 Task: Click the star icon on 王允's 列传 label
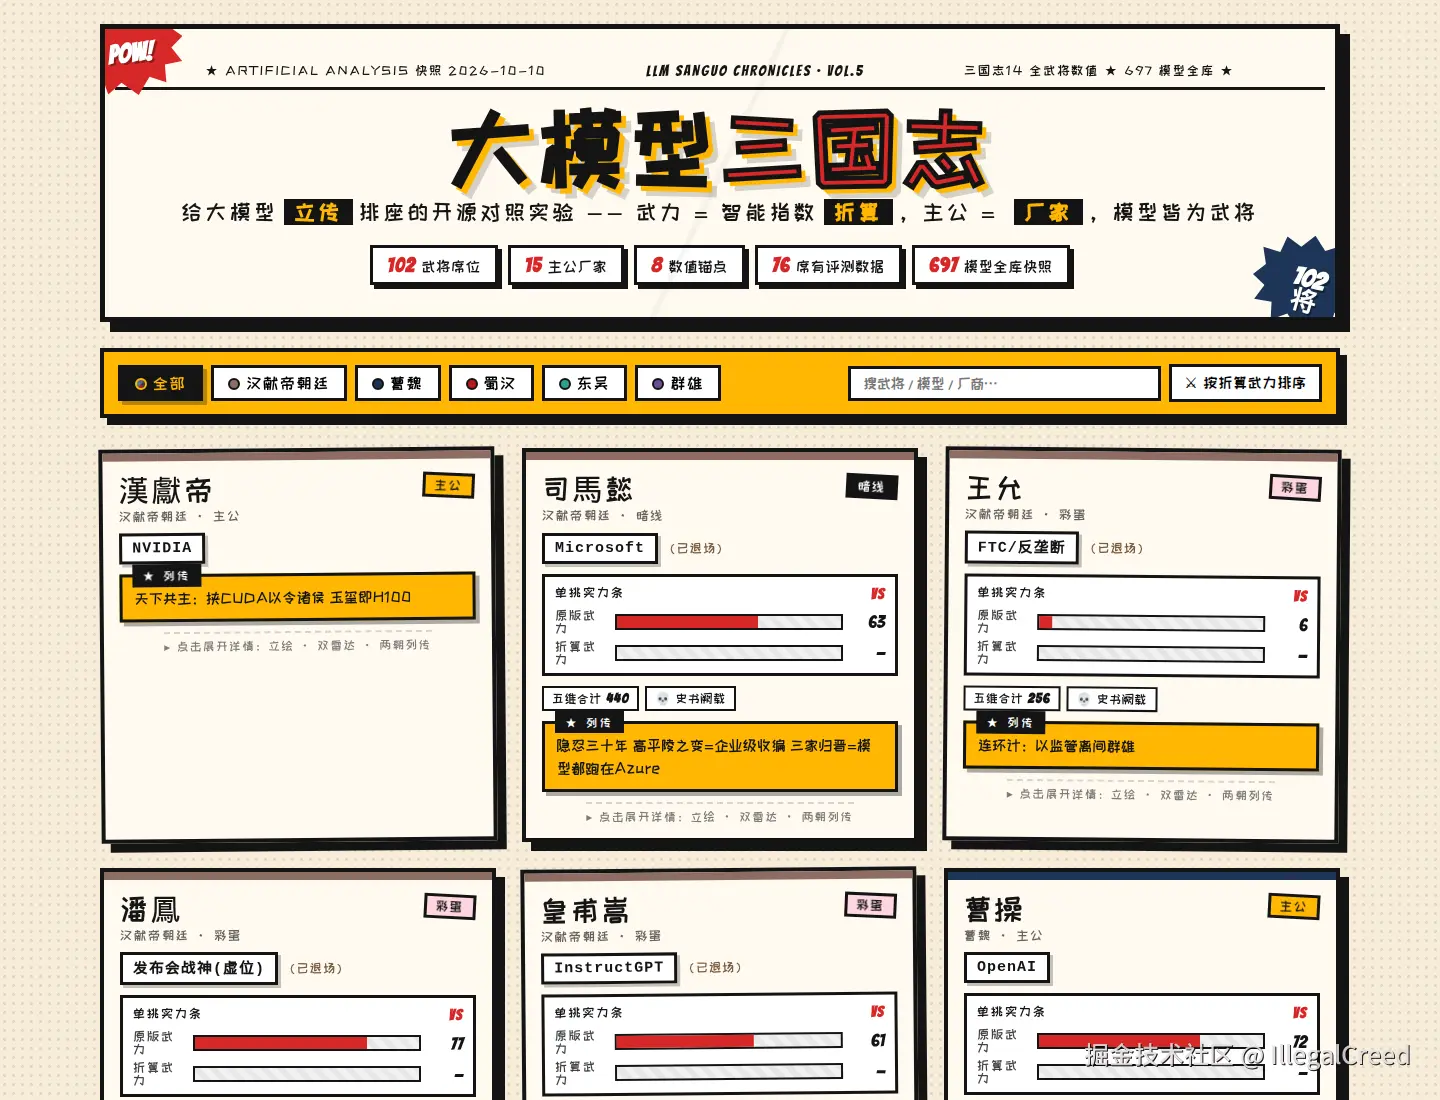tap(992, 722)
